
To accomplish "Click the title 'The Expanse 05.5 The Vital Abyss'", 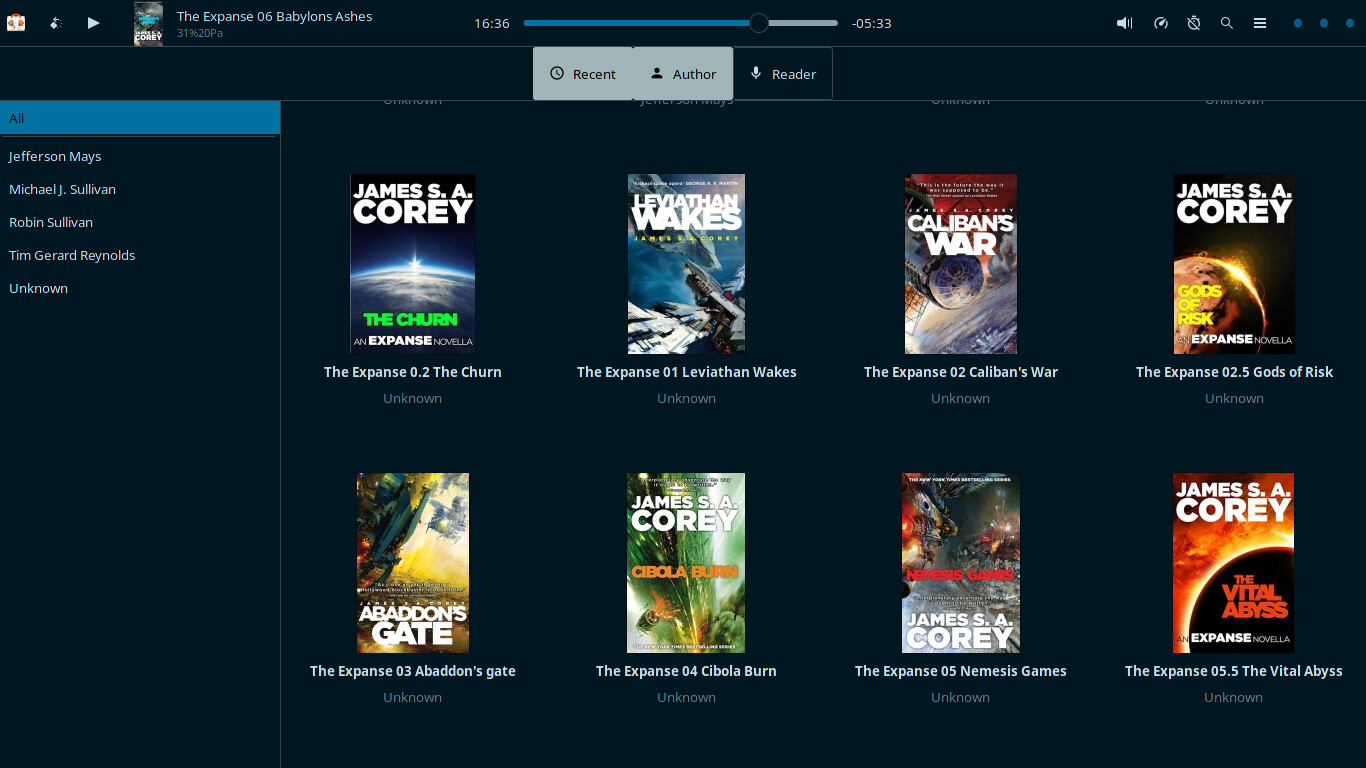I will point(1234,671).
